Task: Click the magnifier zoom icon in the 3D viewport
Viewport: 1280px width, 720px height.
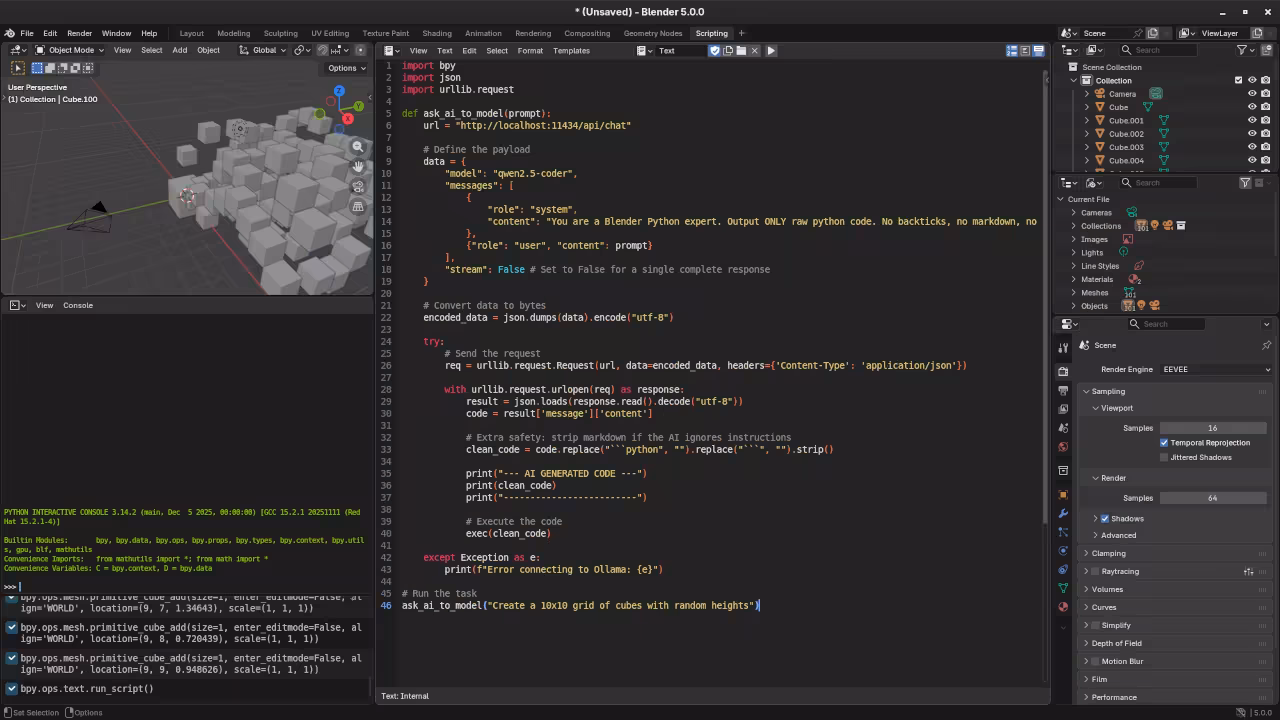Action: [x=359, y=147]
